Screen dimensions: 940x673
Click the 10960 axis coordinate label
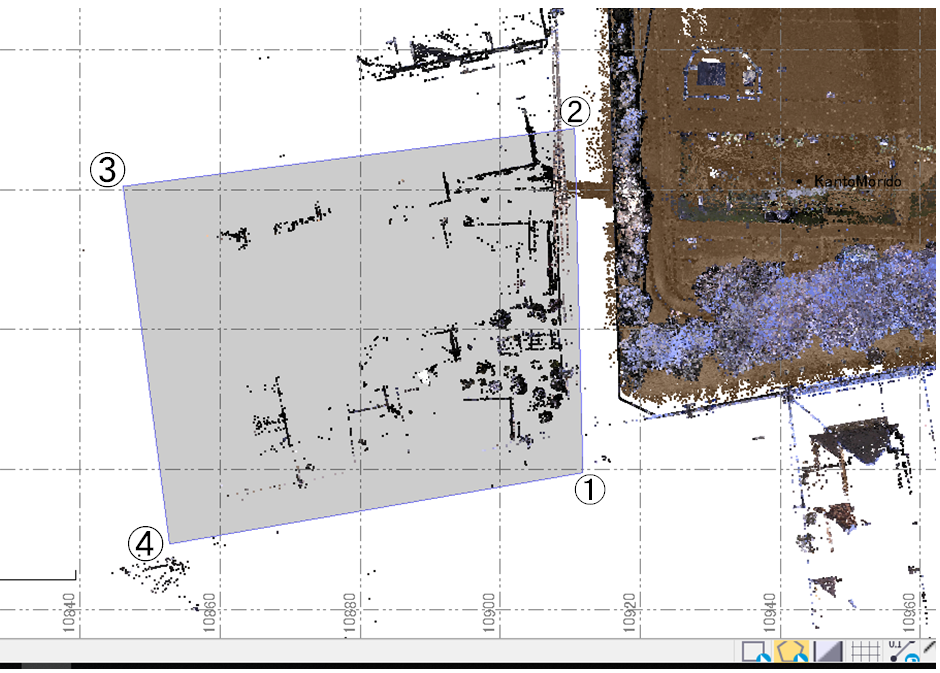tap(909, 612)
